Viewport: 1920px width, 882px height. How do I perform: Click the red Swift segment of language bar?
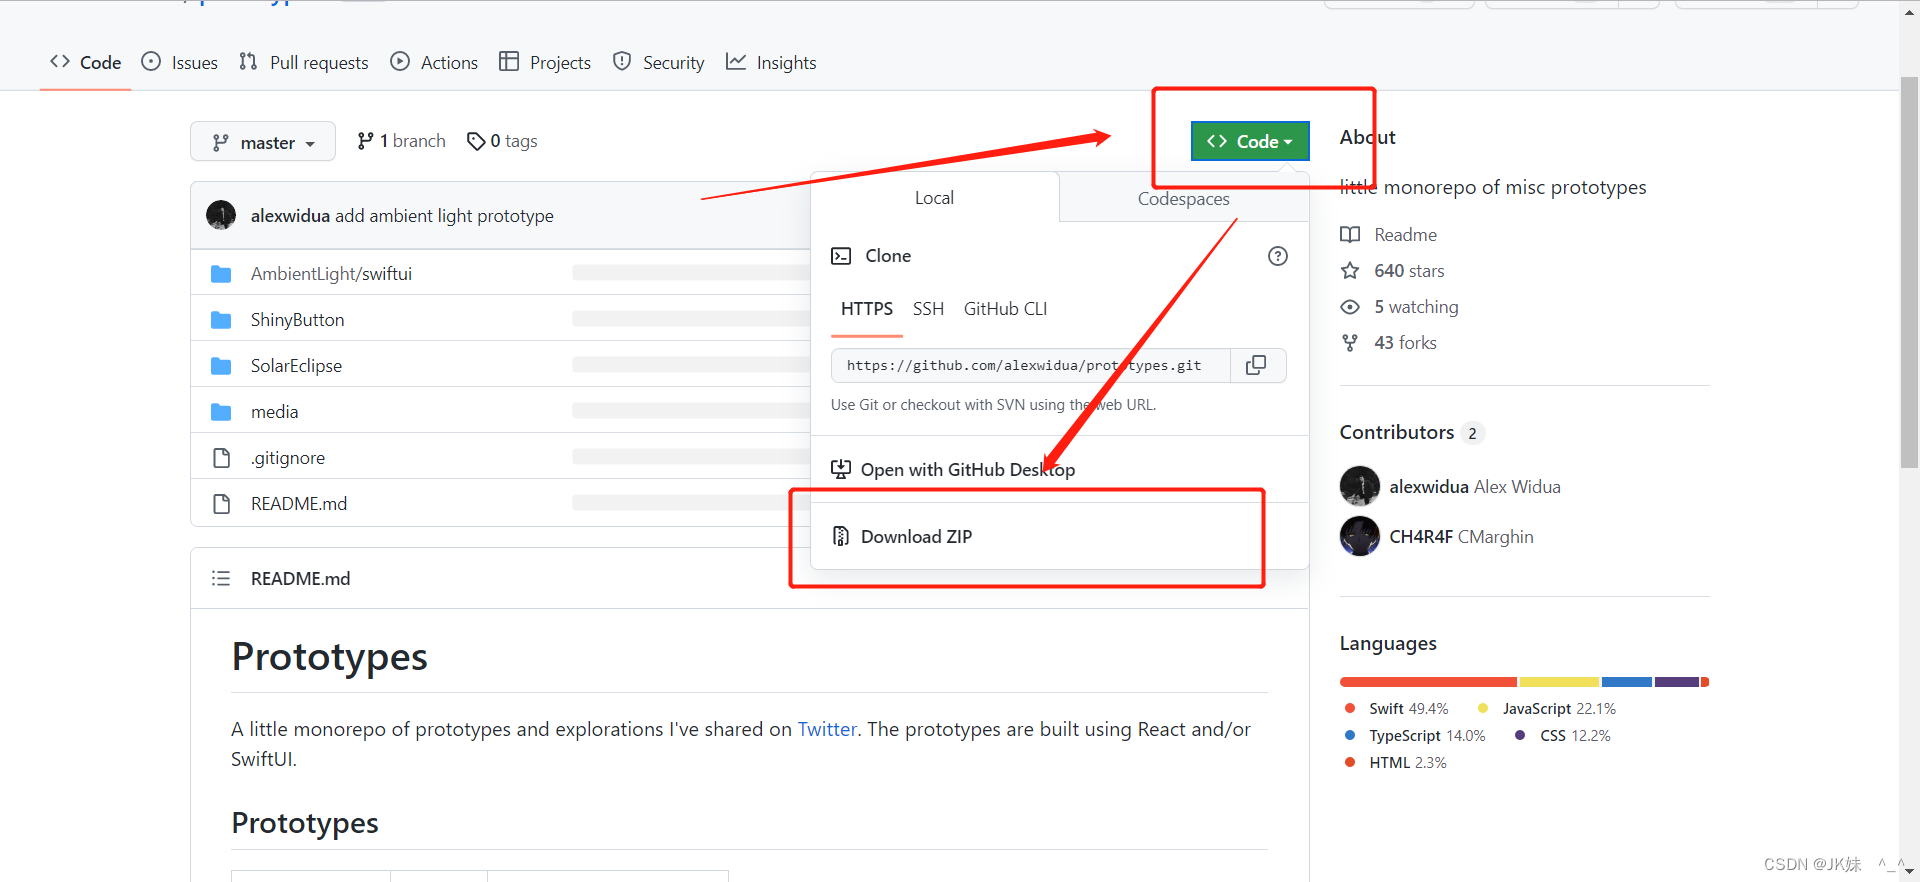[x=1428, y=682]
